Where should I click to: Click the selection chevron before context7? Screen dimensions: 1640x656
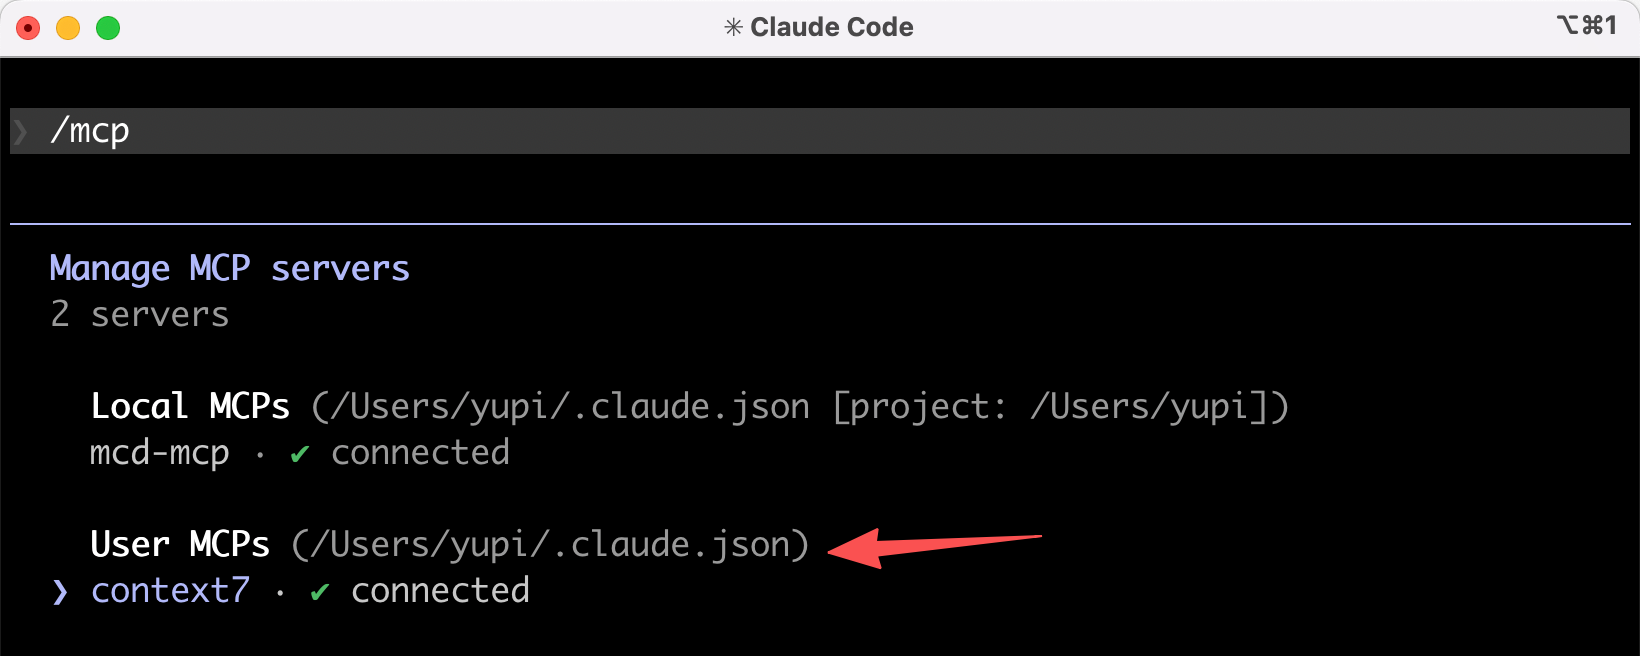[x=60, y=592]
